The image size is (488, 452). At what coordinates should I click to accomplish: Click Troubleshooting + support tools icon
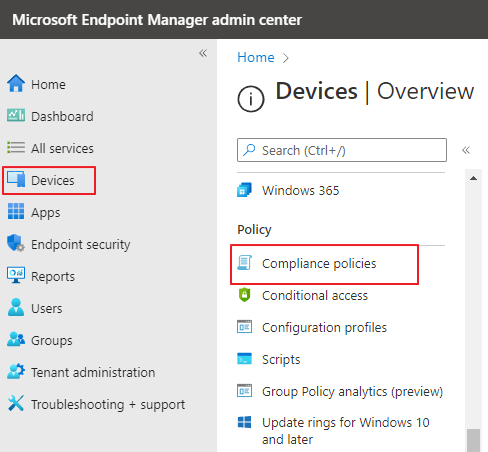point(16,403)
